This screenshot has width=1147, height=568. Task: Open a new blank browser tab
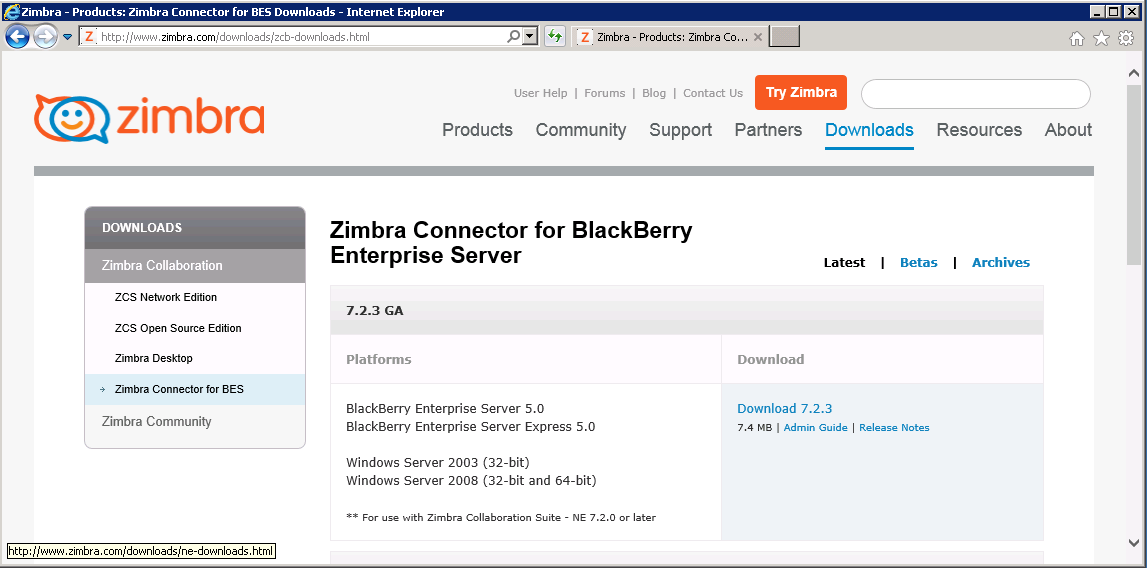pos(785,37)
